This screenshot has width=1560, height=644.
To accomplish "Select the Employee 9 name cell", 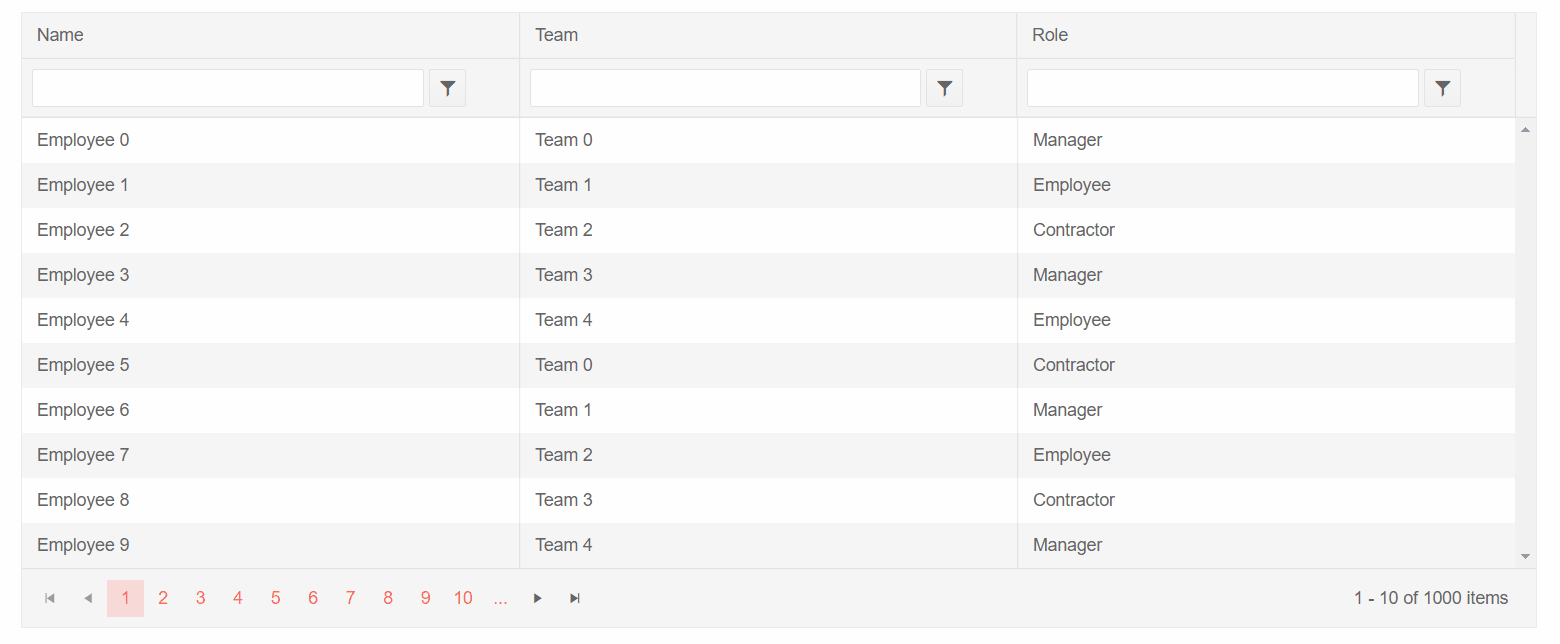I will tap(270, 545).
